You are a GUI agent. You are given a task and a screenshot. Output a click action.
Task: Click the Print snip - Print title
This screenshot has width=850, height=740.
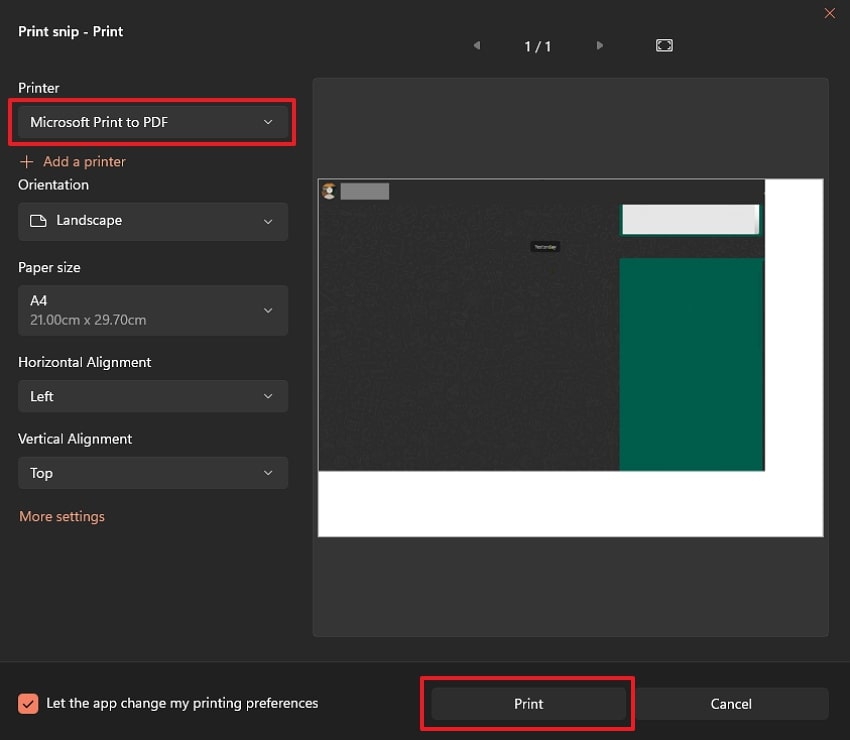[71, 31]
